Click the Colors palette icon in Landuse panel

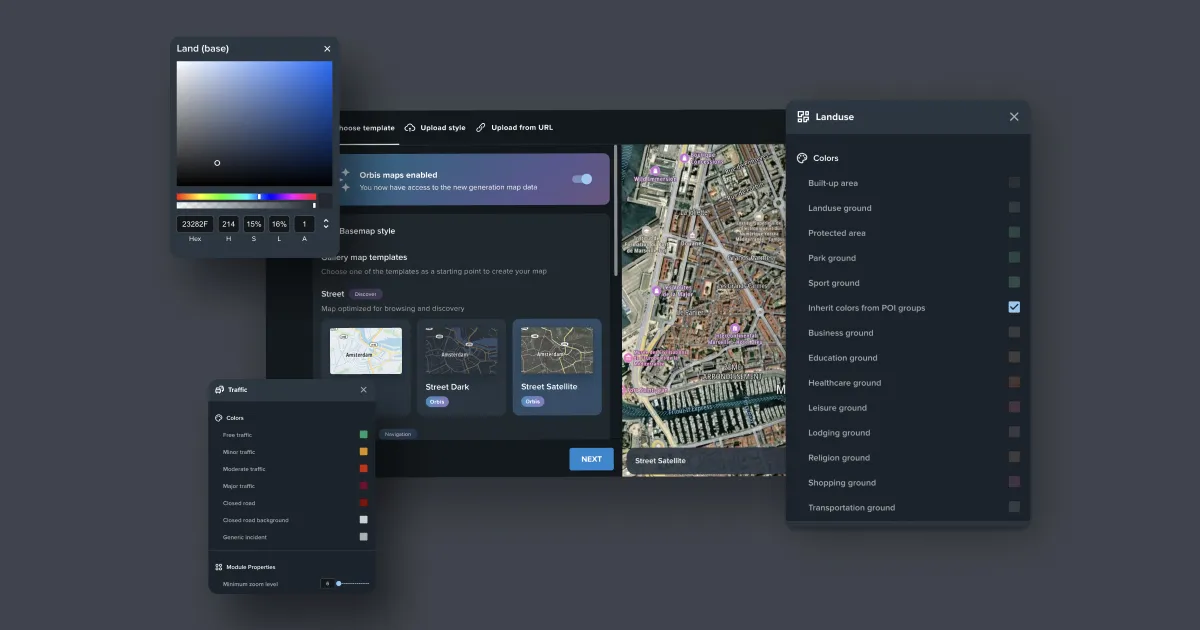pyautogui.click(x=802, y=158)
